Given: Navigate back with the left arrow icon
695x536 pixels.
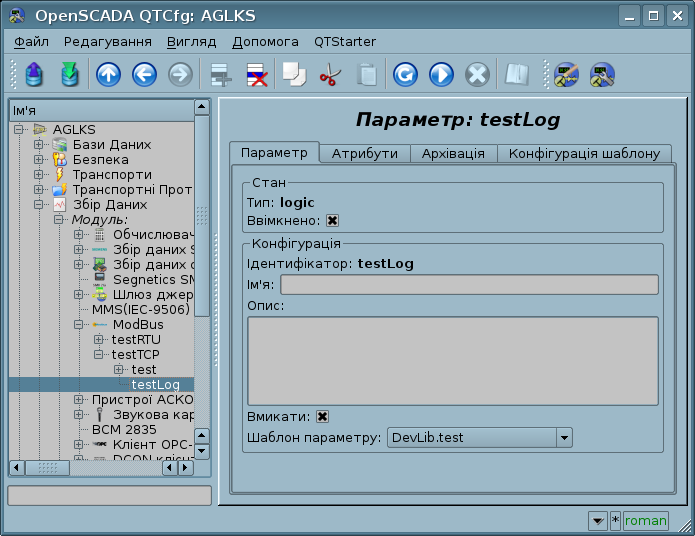Looking at the screenshot, I should (x=144, y=75).
